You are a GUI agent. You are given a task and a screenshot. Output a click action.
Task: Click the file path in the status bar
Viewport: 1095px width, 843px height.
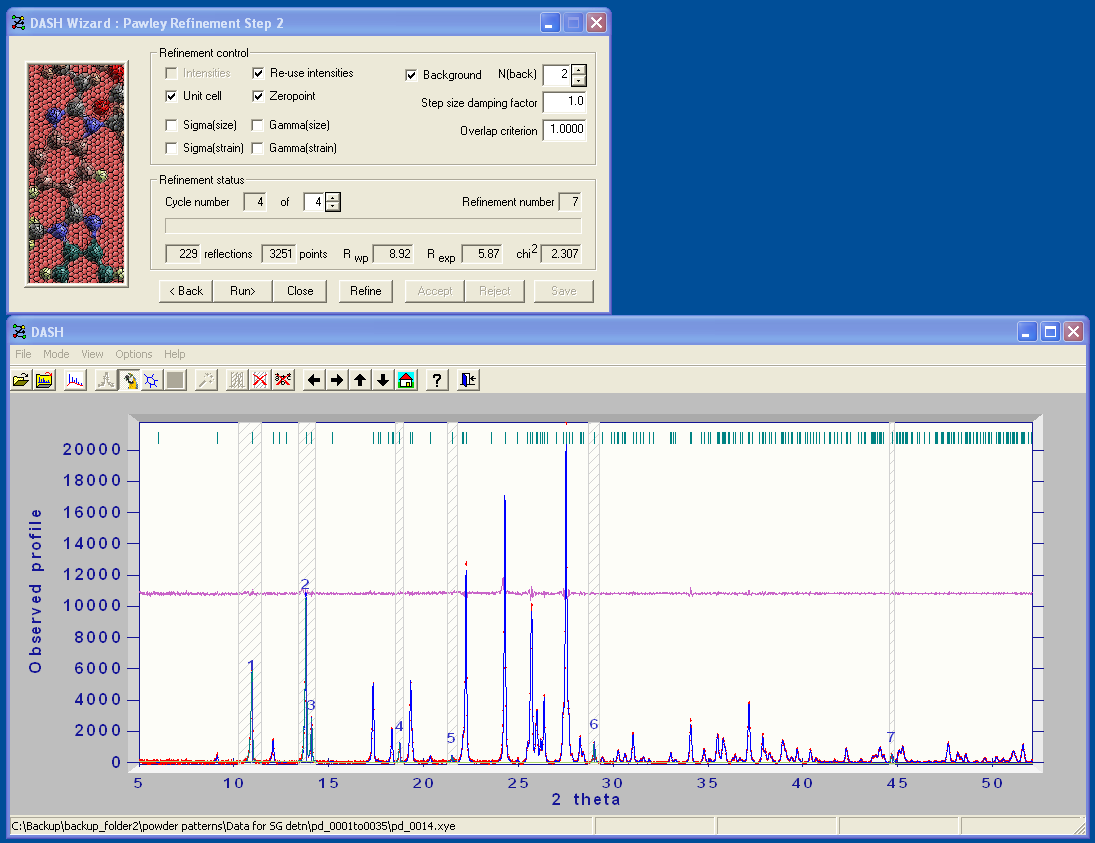233,826
